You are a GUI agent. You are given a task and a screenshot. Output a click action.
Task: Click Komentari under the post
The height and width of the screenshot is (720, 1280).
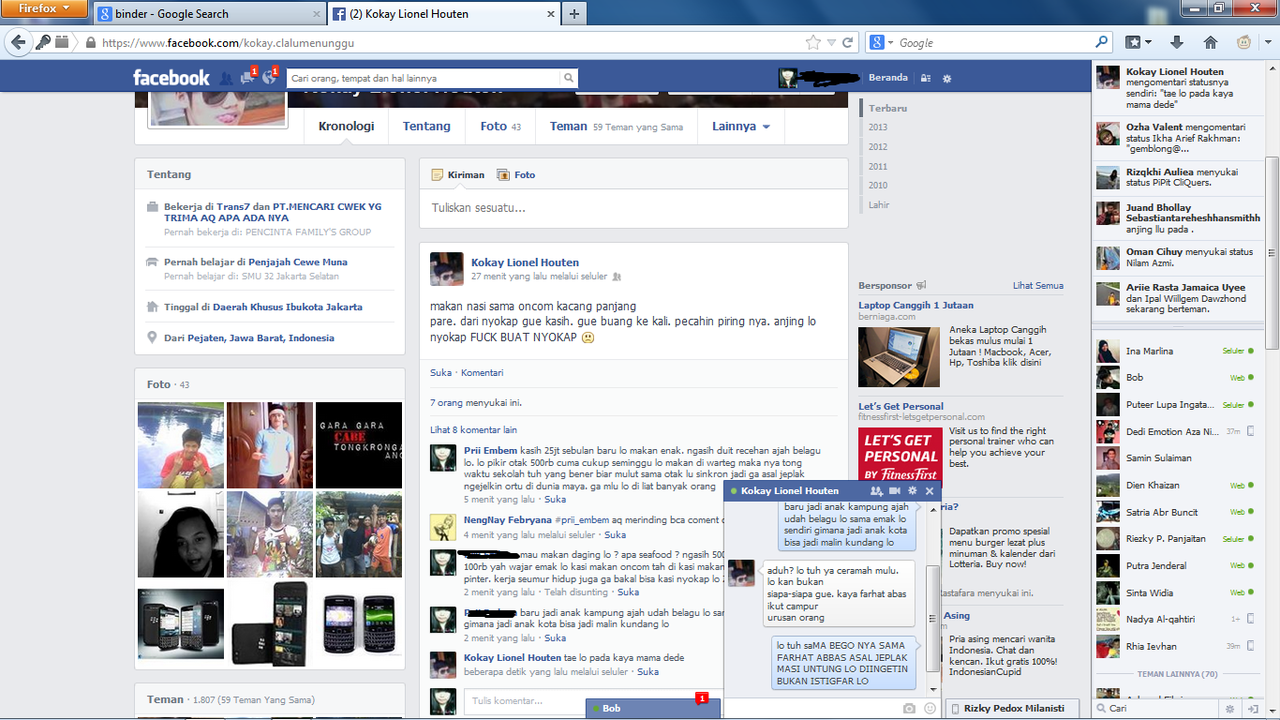pos(482,373)
